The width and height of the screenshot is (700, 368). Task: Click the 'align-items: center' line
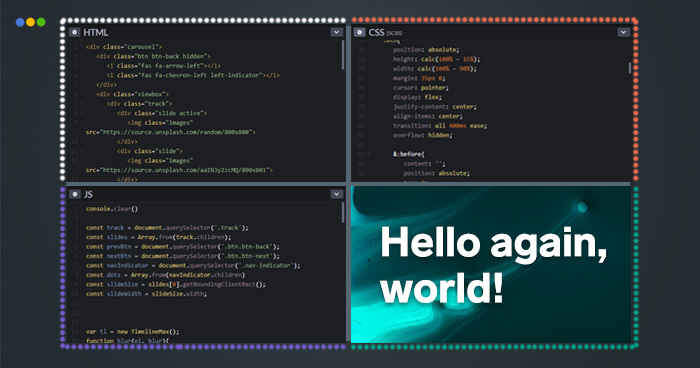428,116
